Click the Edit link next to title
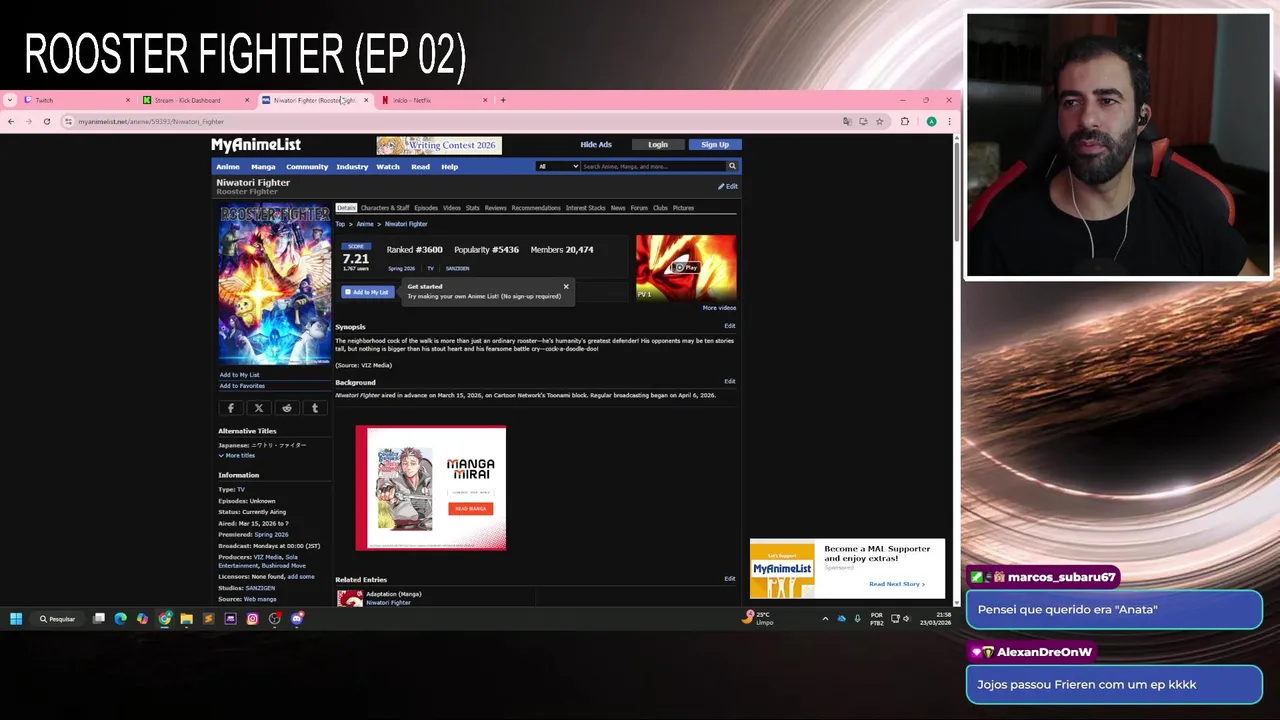1280x720 pixels. [x=728, y=187]
